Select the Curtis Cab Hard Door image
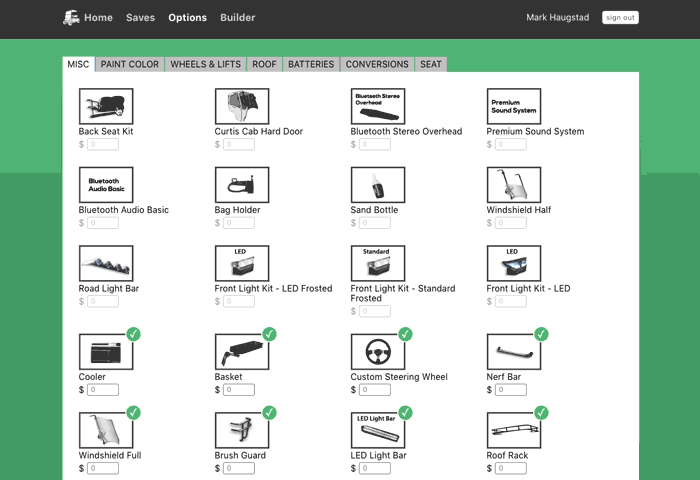This screenshot has height=480, width=700. [x=242, y=106]
